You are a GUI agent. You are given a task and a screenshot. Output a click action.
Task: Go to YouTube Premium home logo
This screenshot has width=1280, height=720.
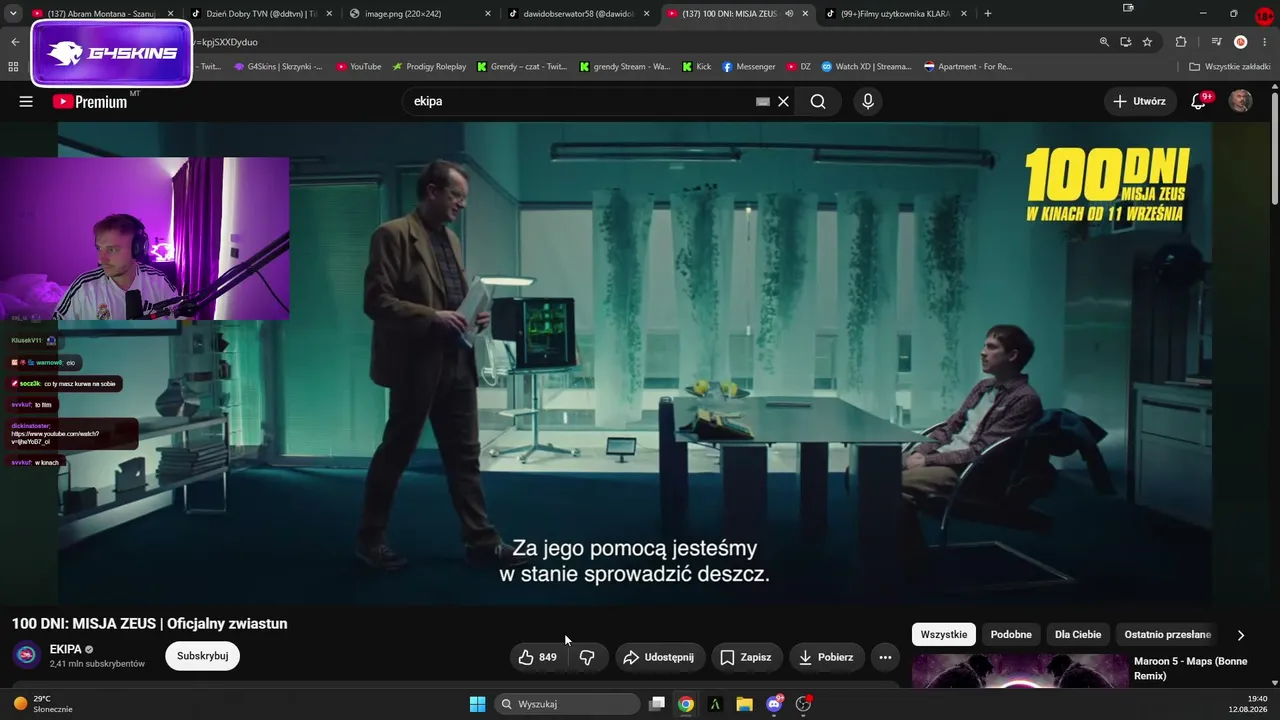point(90,101)
